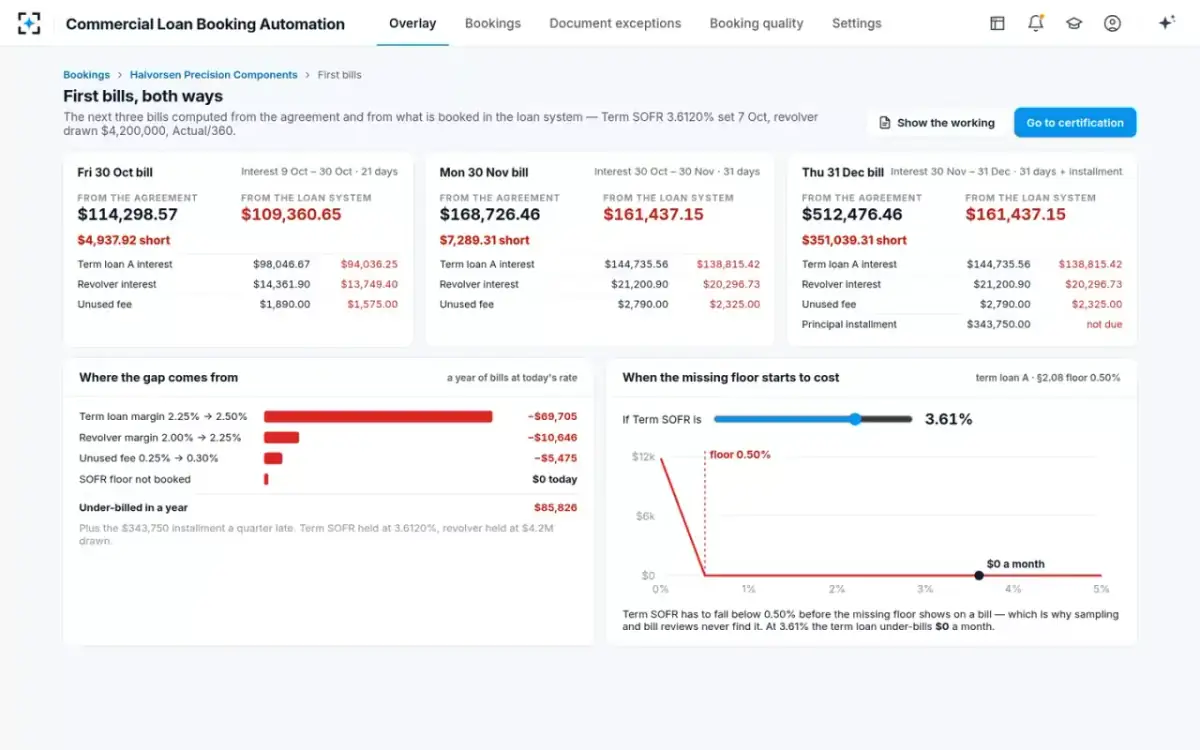Click the First bills, both ways page title
The height and width of the screenshot is (750, 1200).
[x=143, y=96]
